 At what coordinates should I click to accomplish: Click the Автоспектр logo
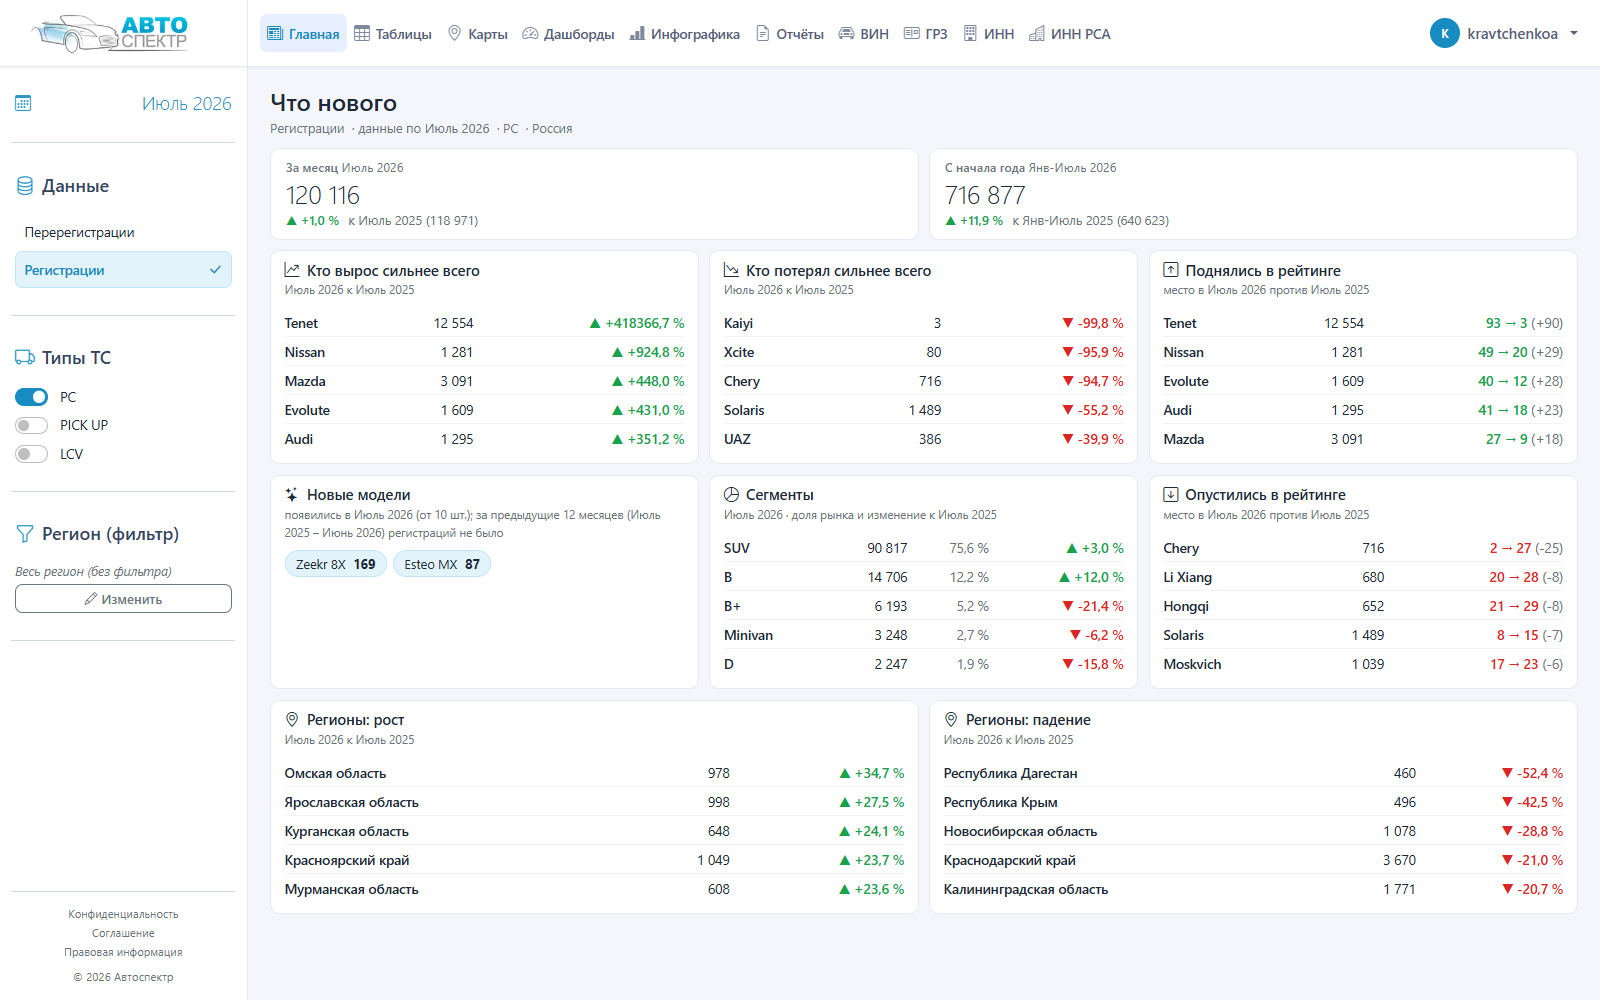110,33
